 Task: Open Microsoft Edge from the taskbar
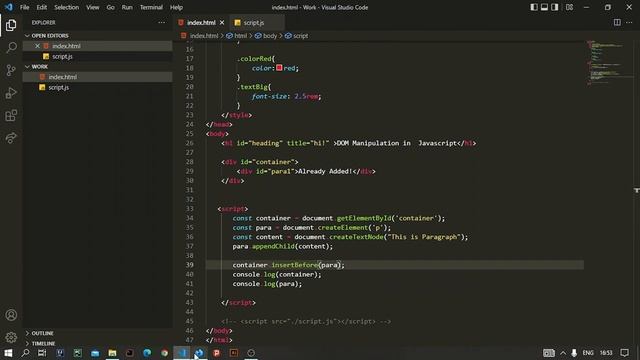147,353
